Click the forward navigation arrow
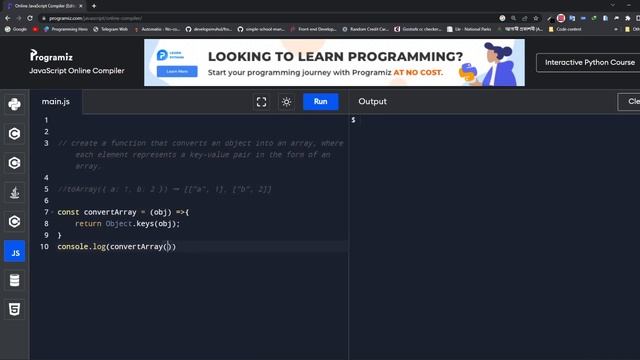Image resolution: width=640 pixels, height=360 pixels. [x=19, y=18]
